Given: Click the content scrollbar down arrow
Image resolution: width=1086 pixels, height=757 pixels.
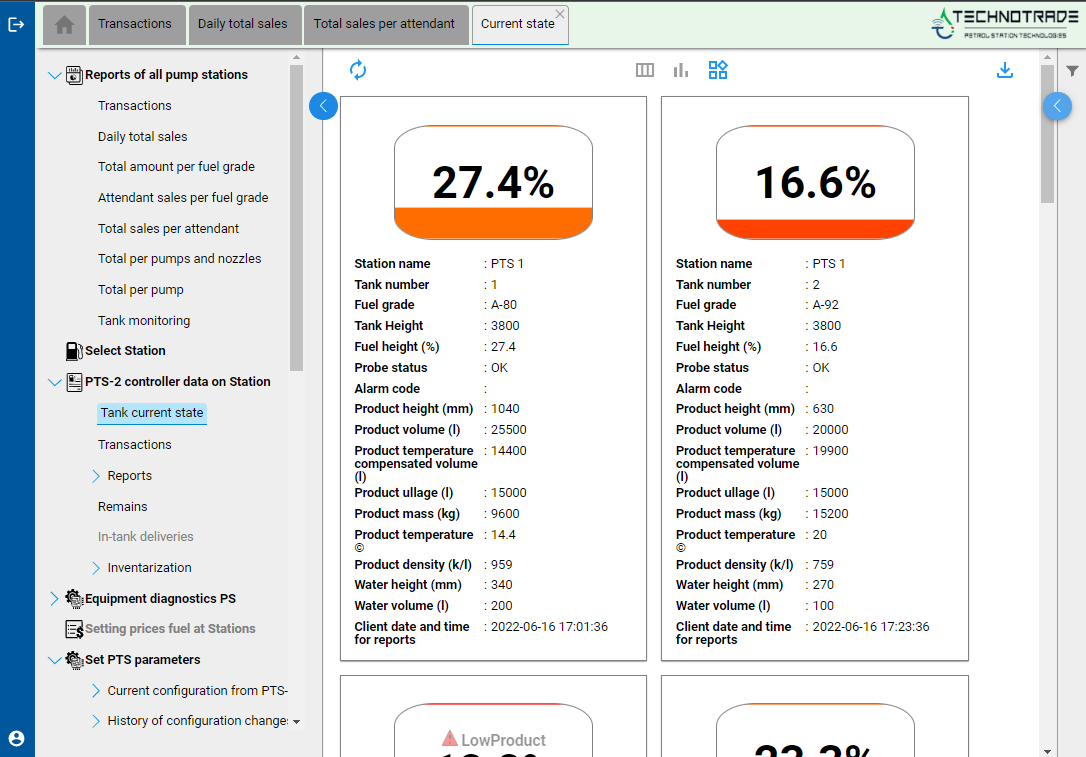Looking at the screenshot, I should (1047, 751).
